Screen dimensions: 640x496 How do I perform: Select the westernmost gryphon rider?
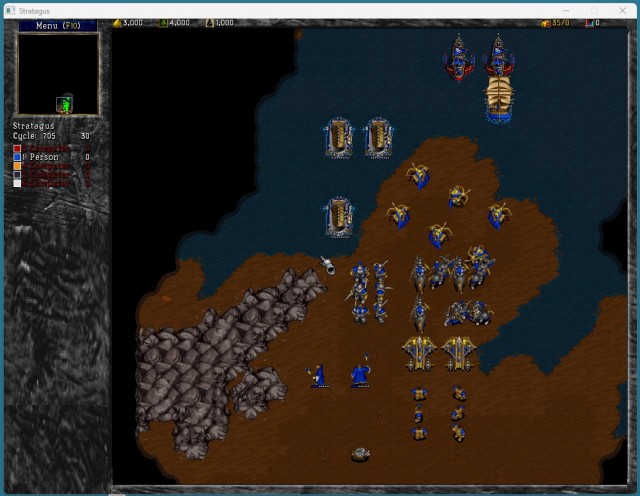[x=398, y=215]
